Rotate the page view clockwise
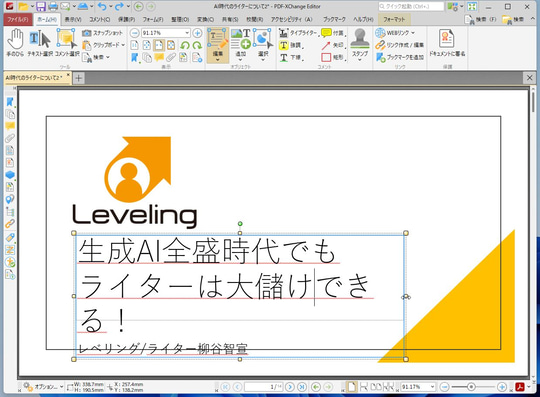540x397 pixels. pos(197,45)
